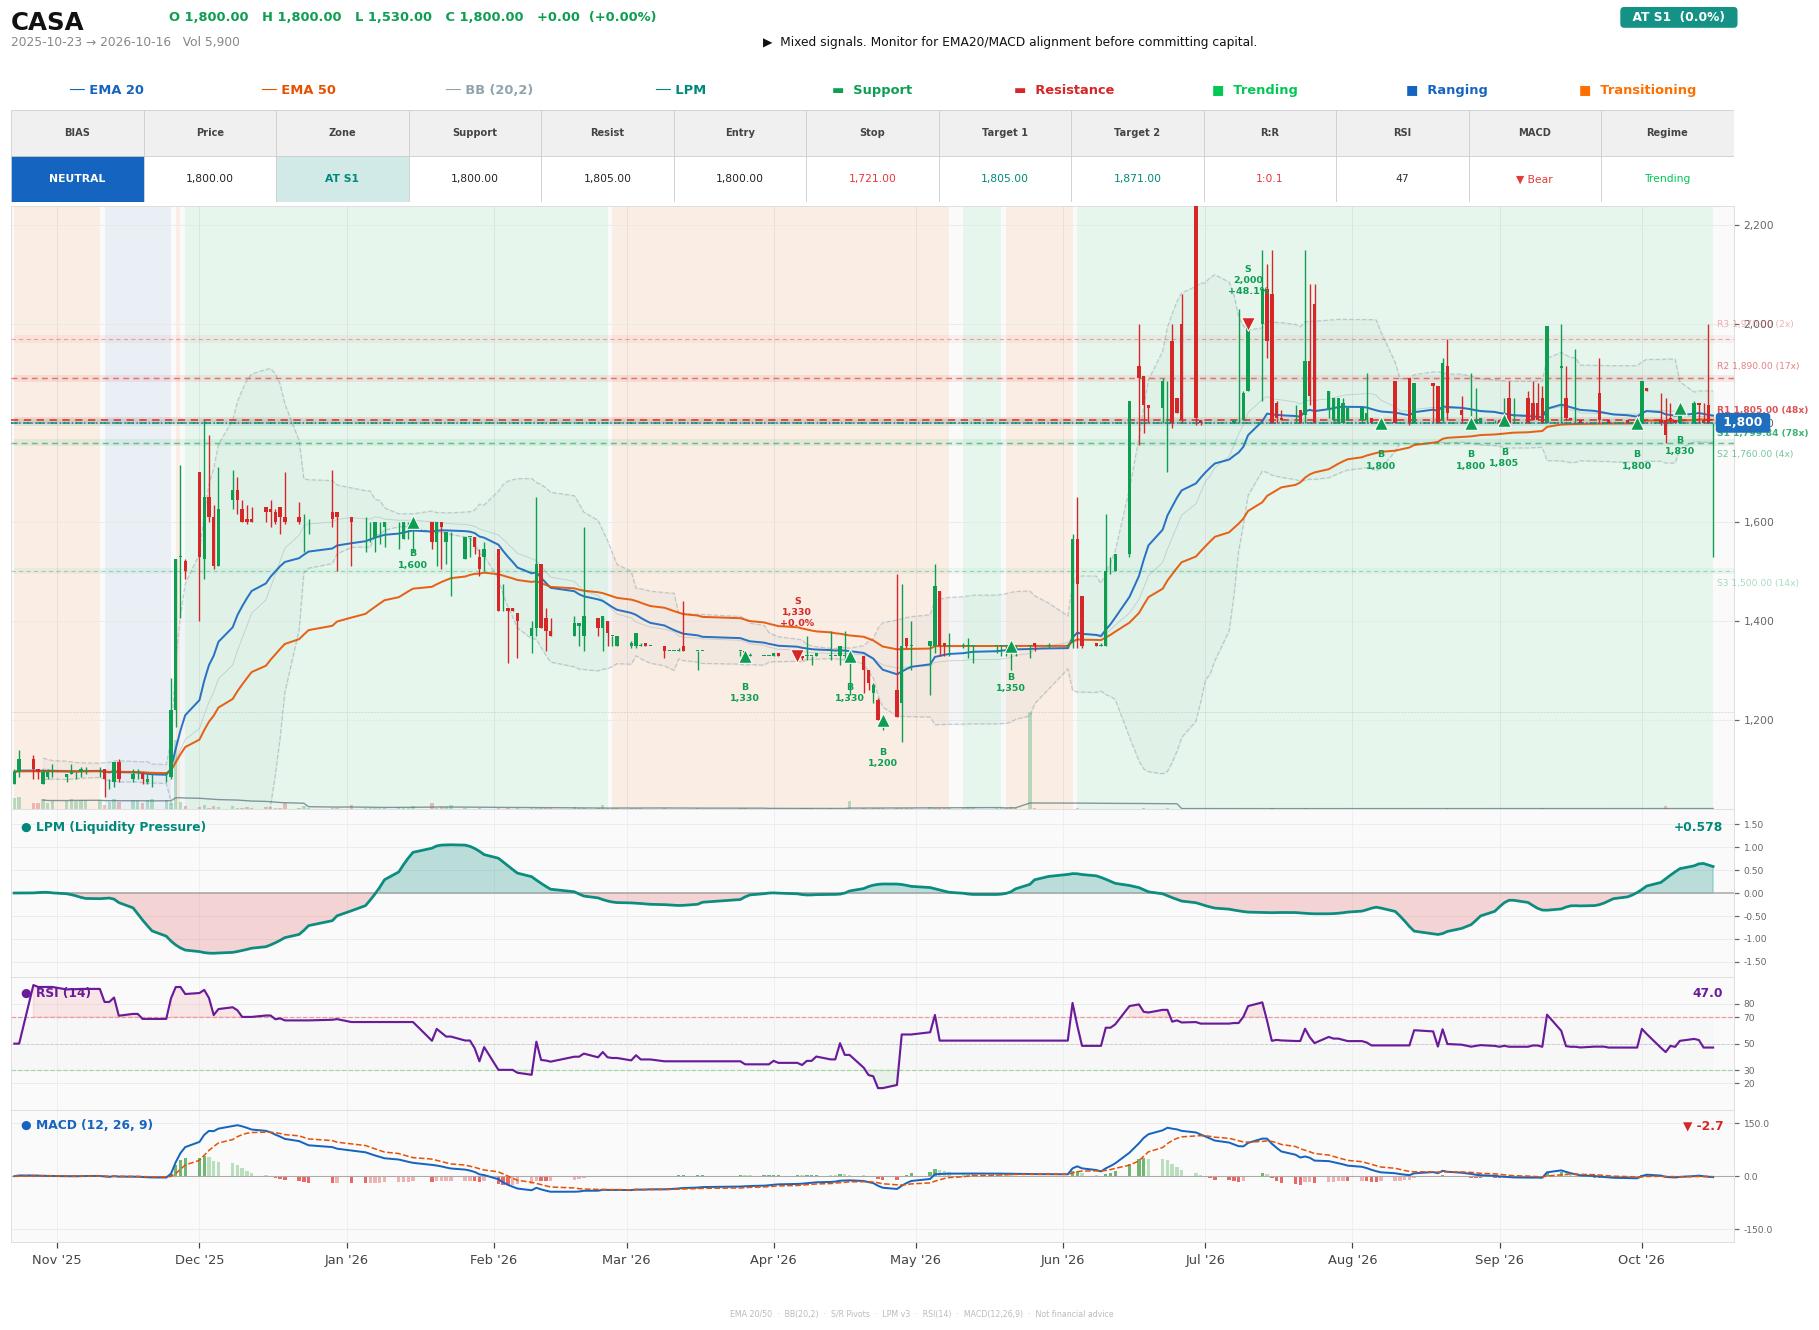The height and width of the screenshot is (1330, 1819).
Task: Toggle the LPM legend entry
Action: tap(681, 90)
